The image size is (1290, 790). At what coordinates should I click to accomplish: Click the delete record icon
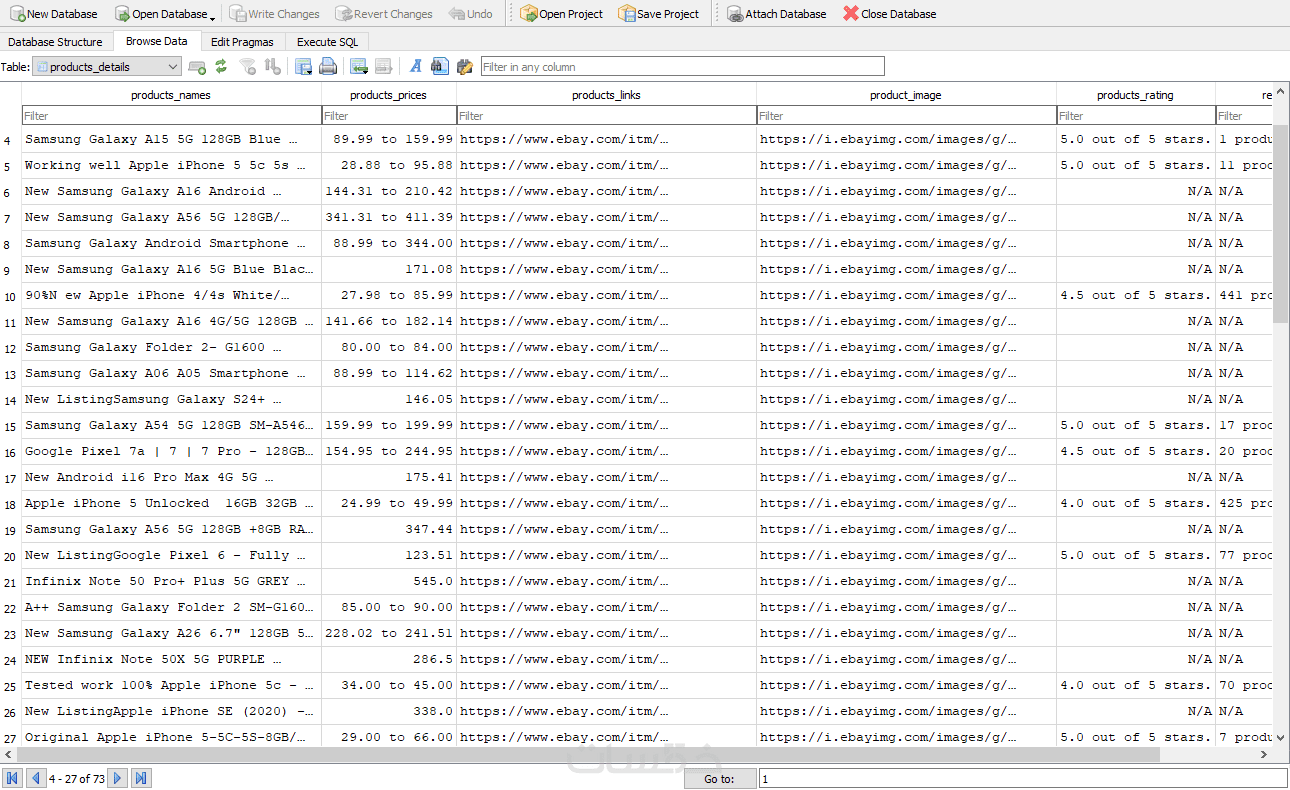pyautogui.click(x=383, y=67)
